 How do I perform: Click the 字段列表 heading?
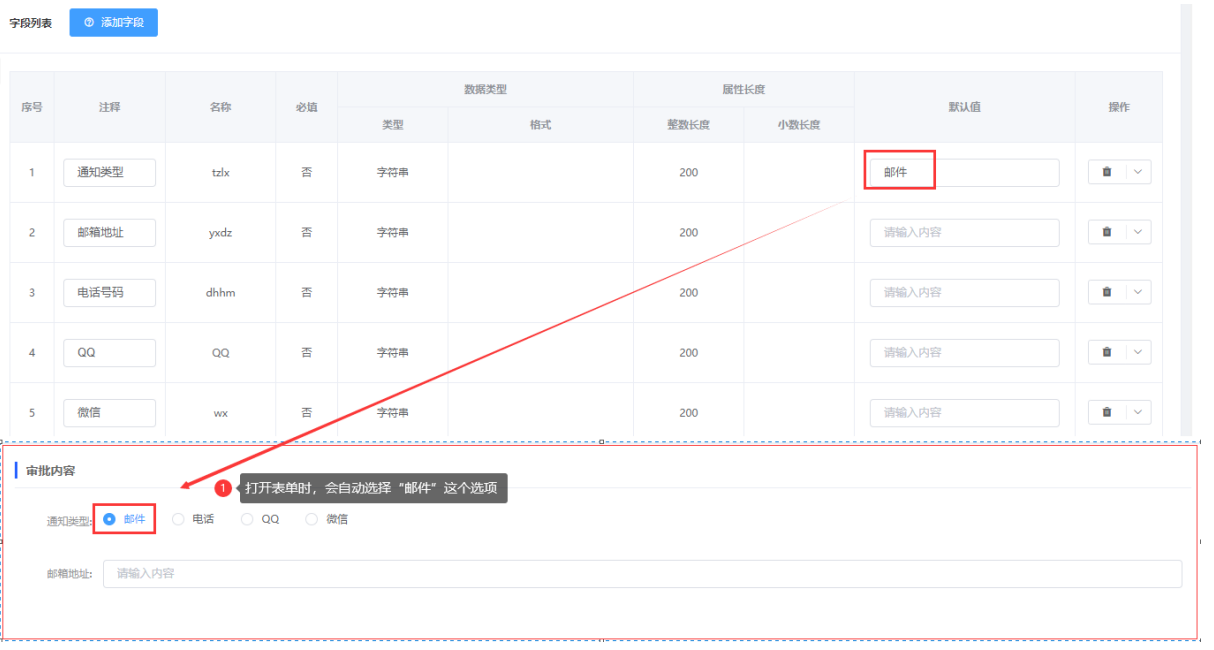click(31, 23)
